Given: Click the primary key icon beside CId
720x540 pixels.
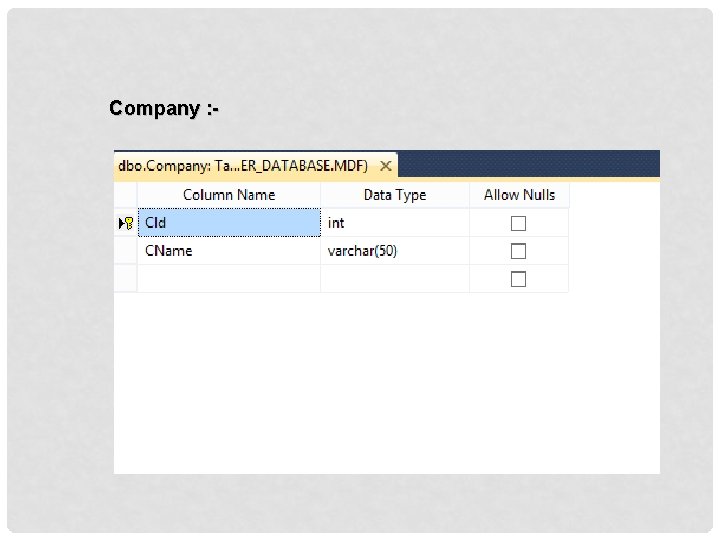Looking at the screenshot, I should (x=129, y=223).
